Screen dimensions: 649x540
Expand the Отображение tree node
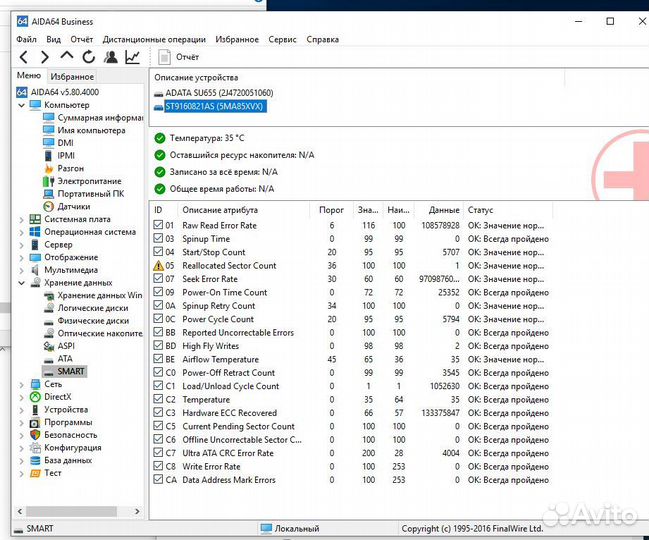[x=22, y=258]
